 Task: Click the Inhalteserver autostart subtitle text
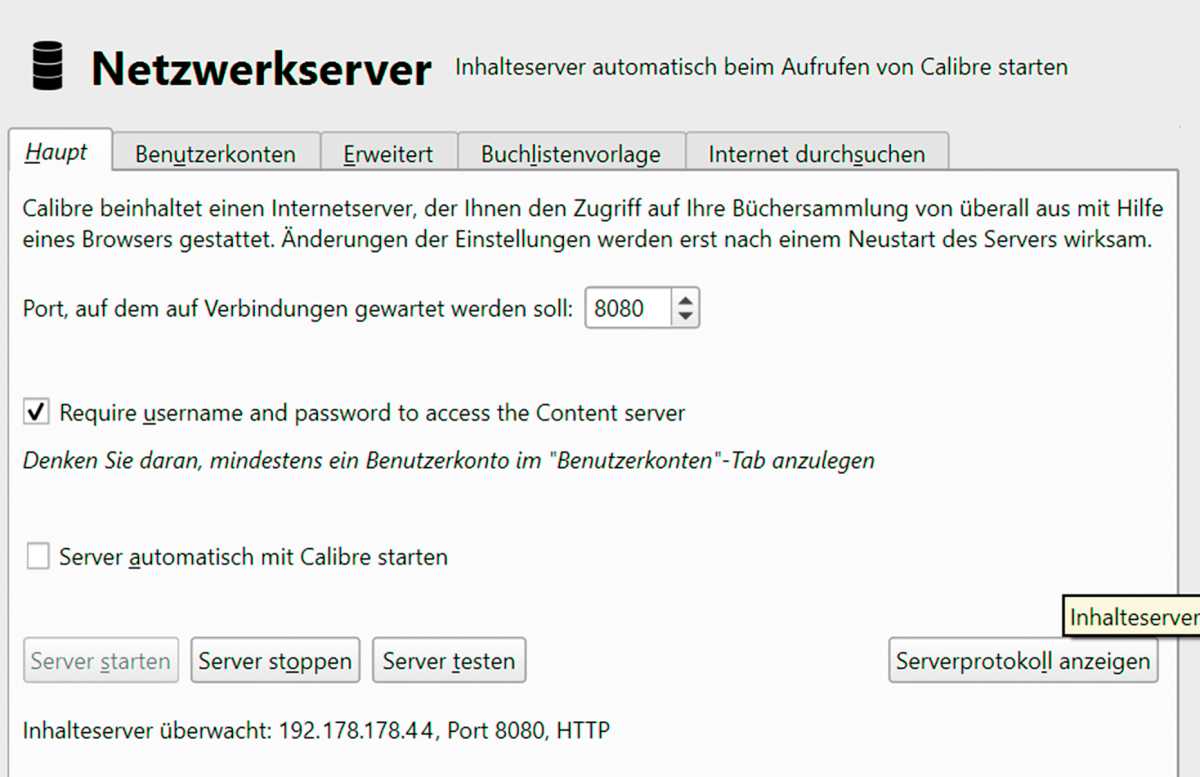pyautogui.click(x=760, y=66)
